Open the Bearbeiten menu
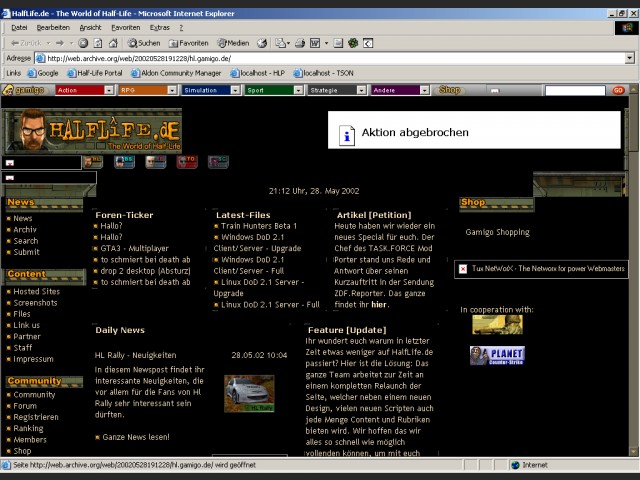Screen dimensions: 640x480 53,28
